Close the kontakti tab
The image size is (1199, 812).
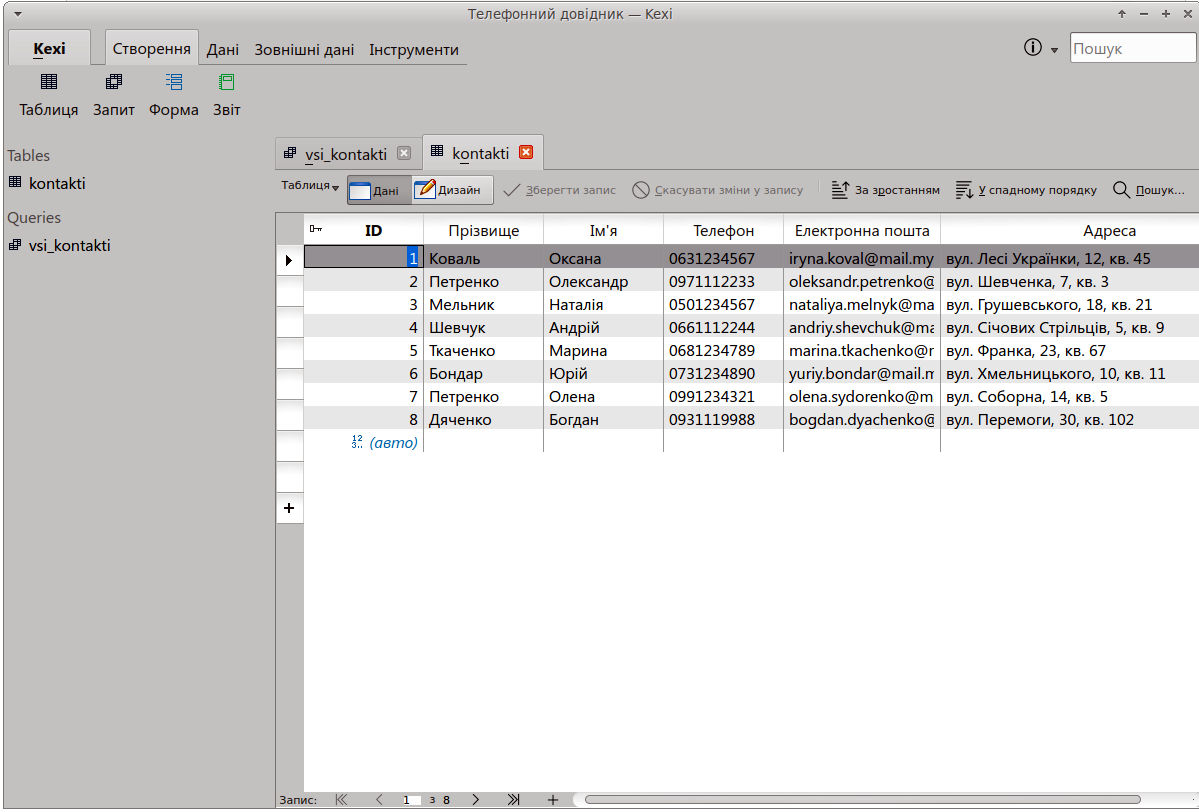[526, 153]
